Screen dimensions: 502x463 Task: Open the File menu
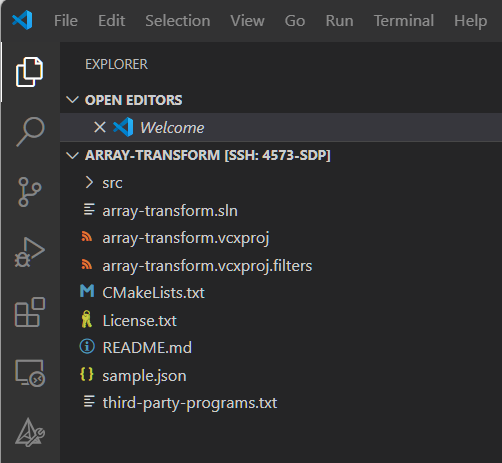(66, 21)
